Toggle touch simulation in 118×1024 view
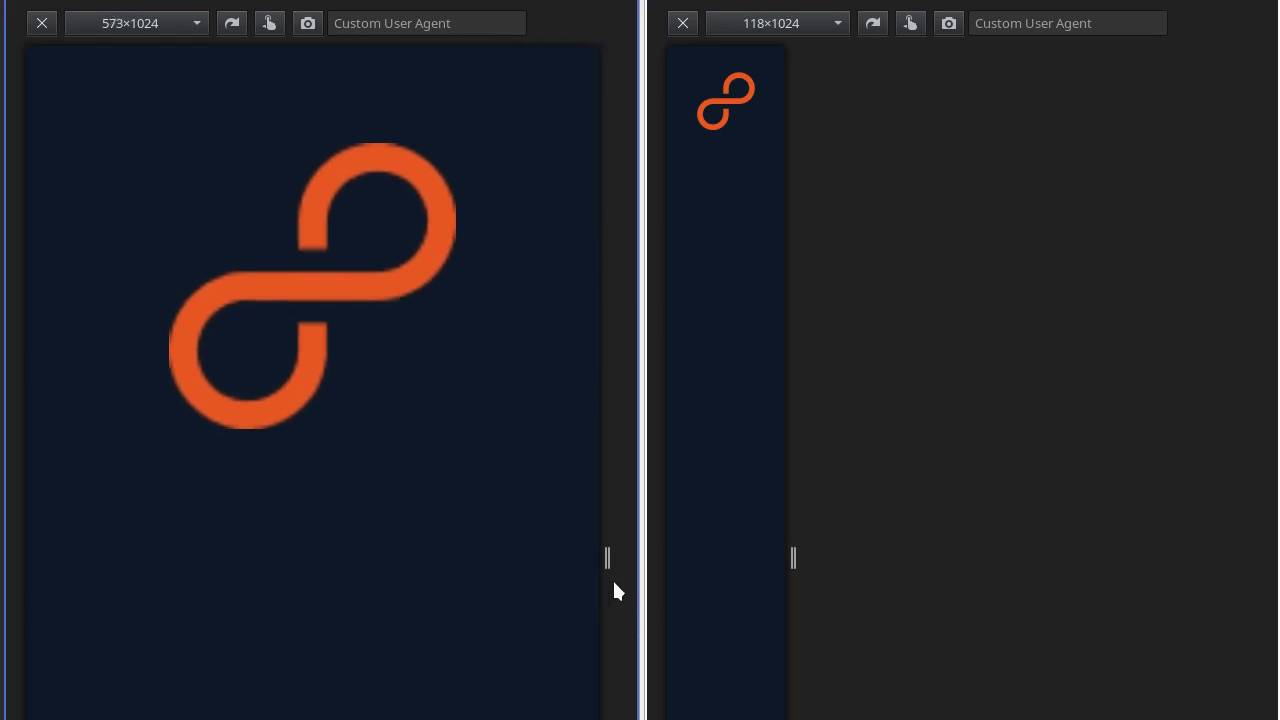Image resolution: width=1280 pixels, height=720 pixels. [x=910, y=23]
